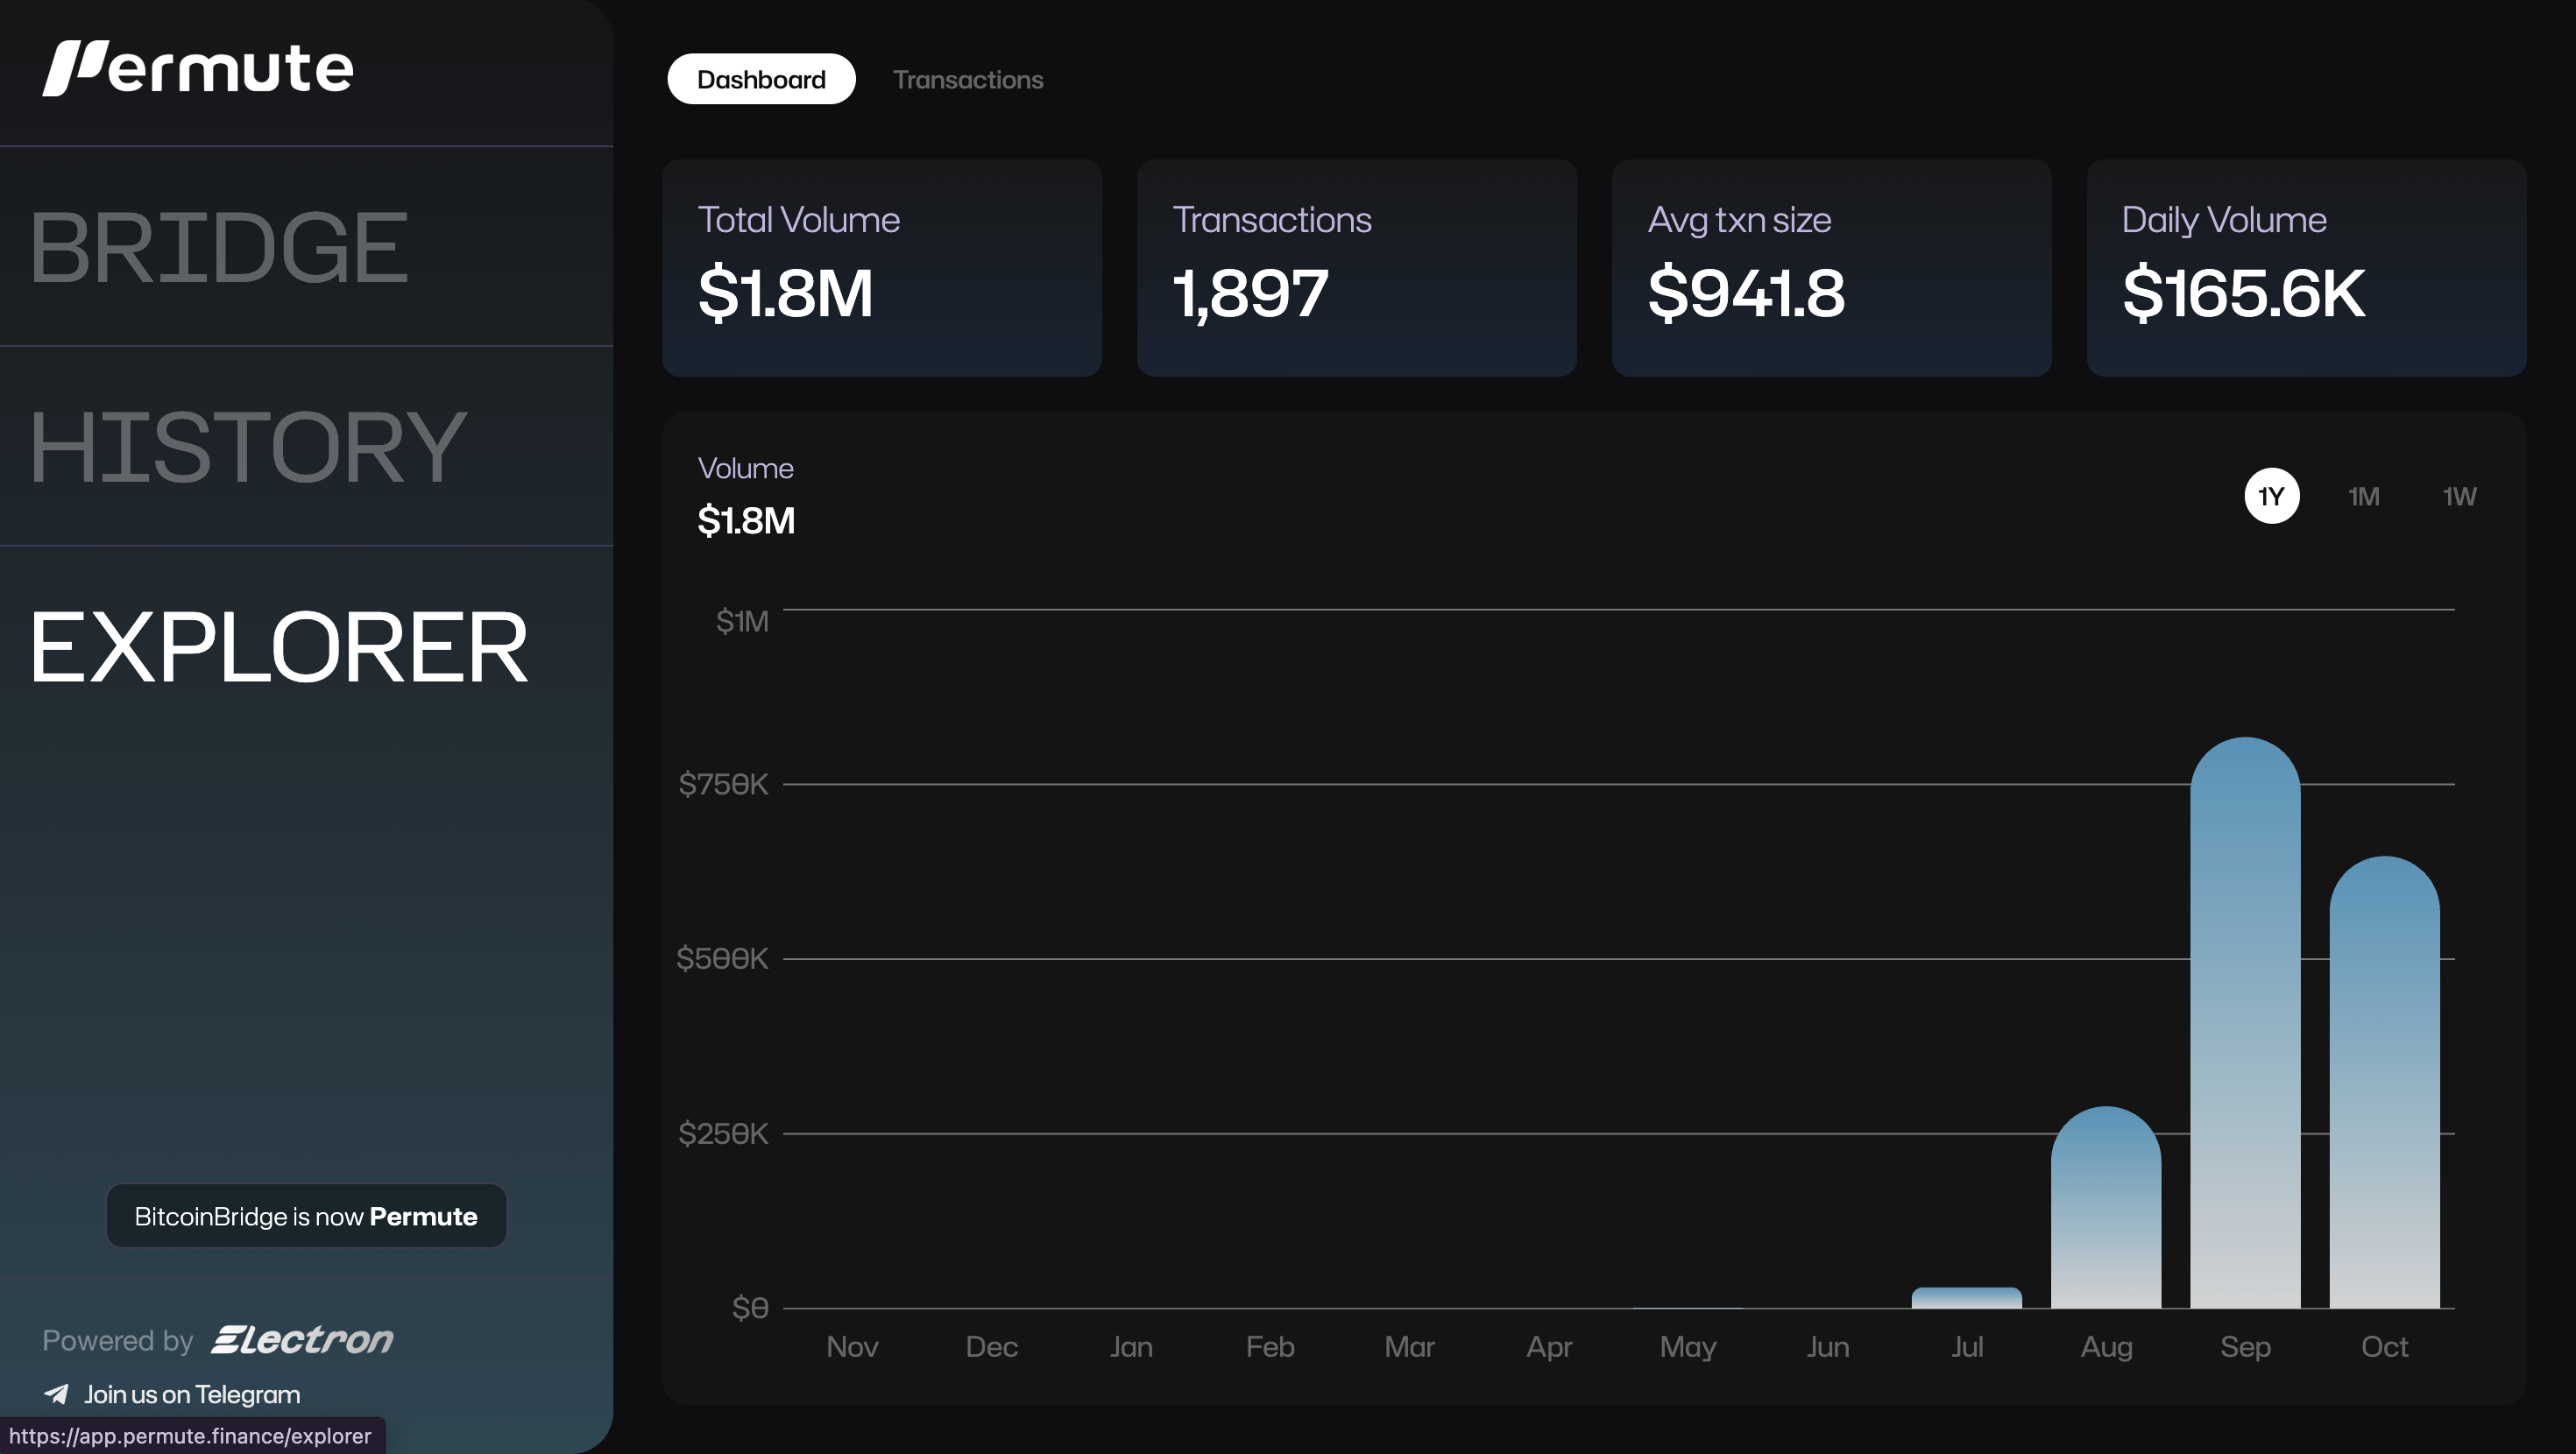Open the Join us on Telegram link
The height and width of the screenshot is (1454, 2576).
coord(191,1394)
